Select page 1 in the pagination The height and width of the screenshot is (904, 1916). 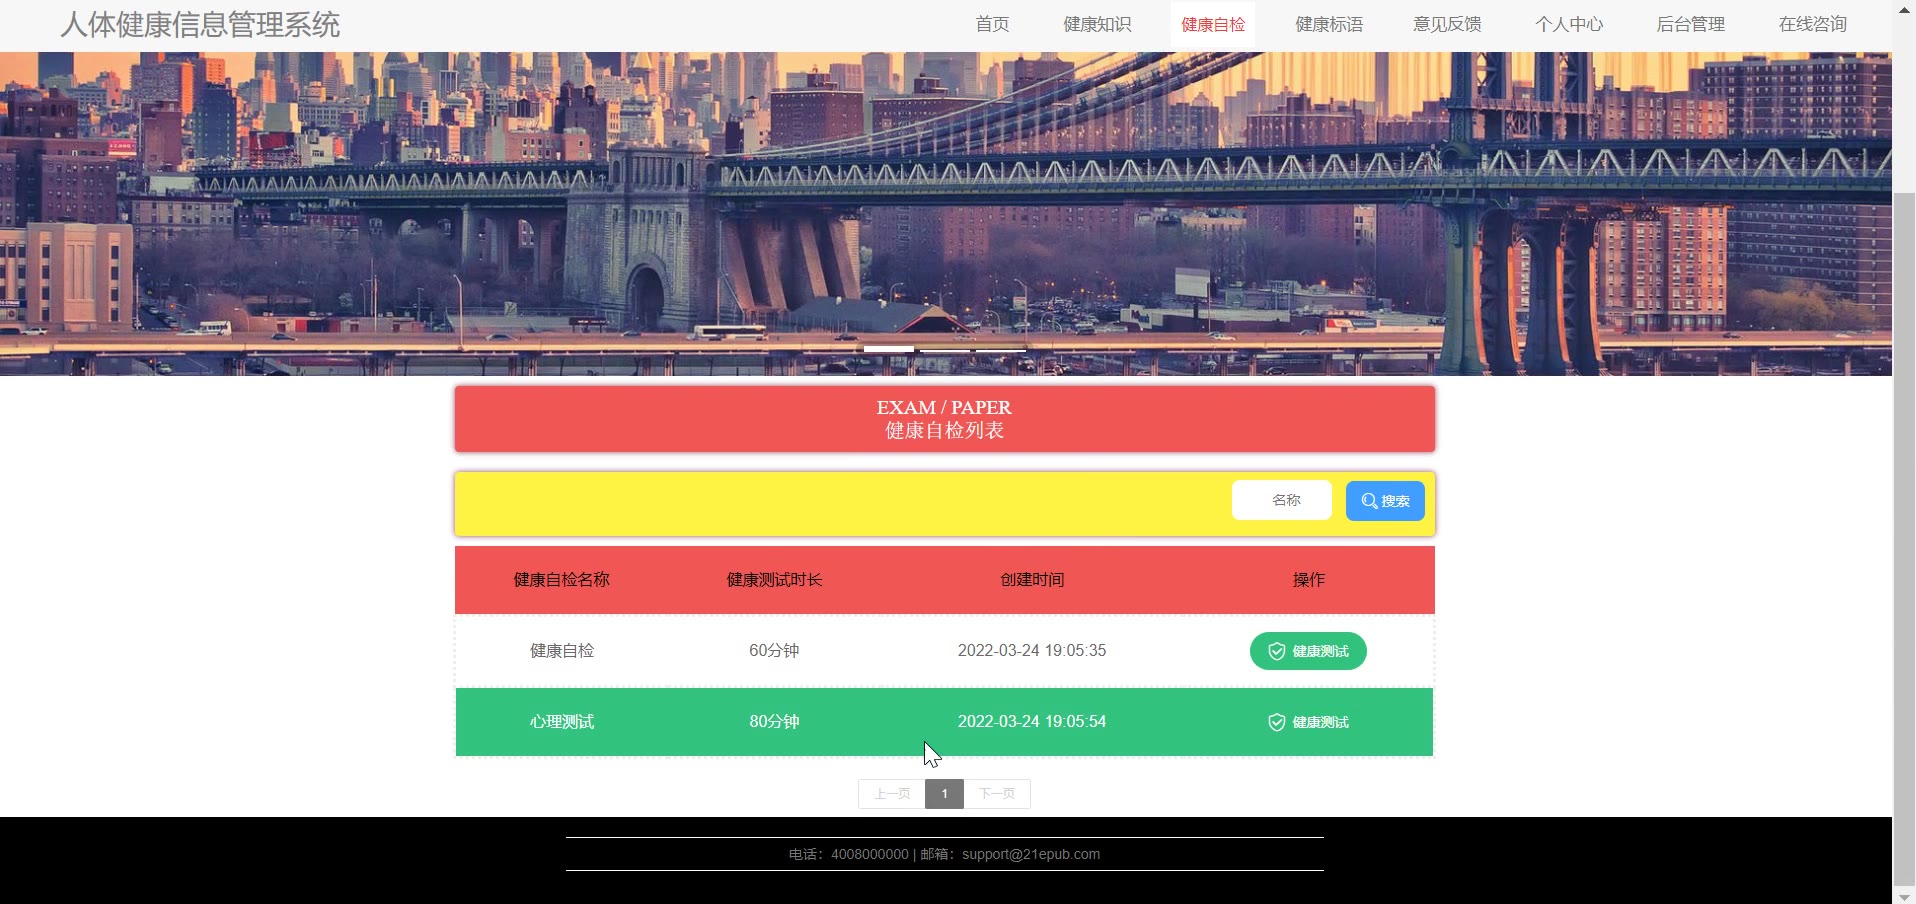click(944, 794)
